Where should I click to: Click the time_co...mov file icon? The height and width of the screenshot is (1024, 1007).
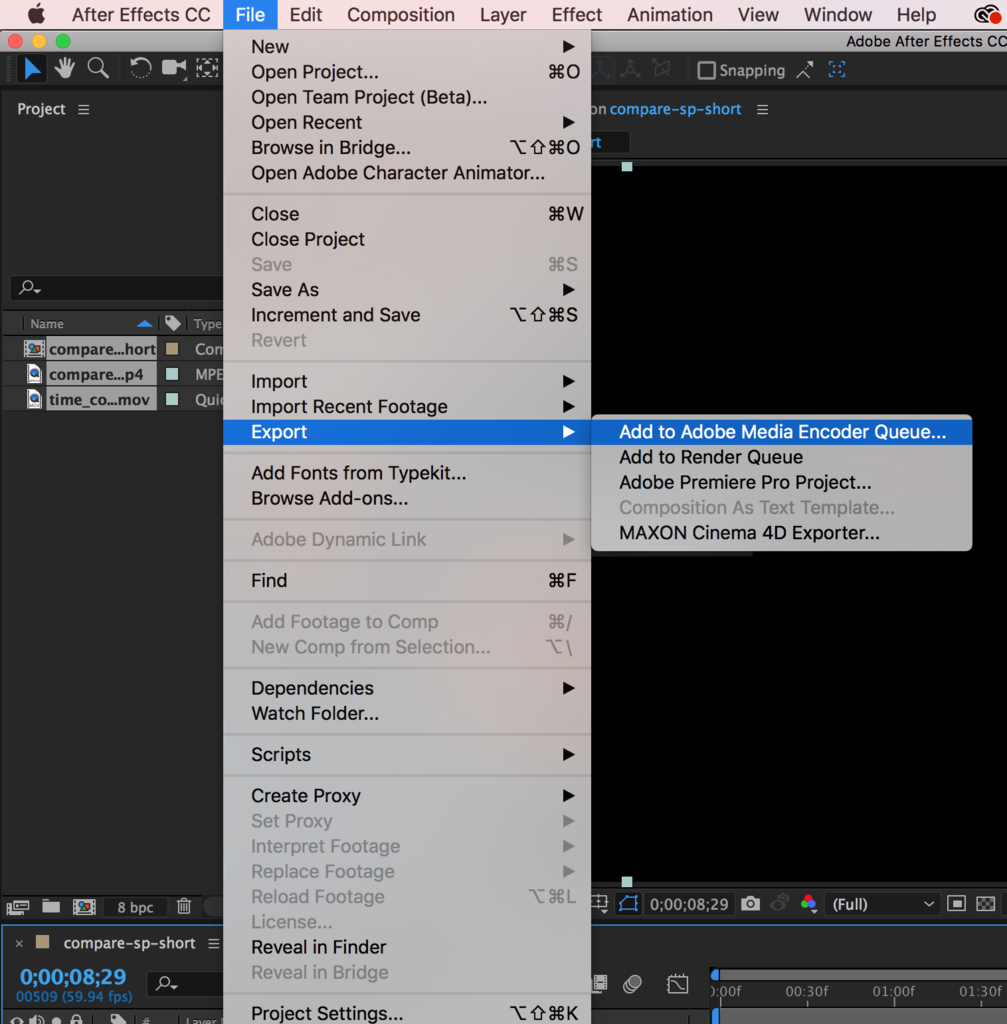[x=35, y=399]
